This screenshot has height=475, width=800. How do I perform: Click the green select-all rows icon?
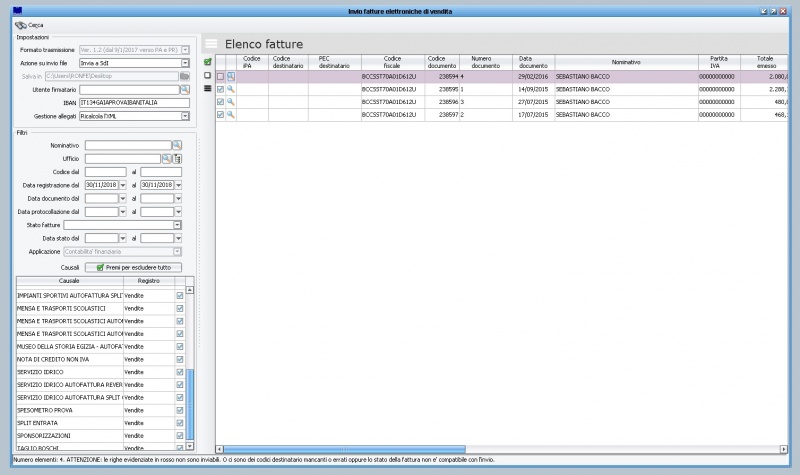[x=207, y=62]
